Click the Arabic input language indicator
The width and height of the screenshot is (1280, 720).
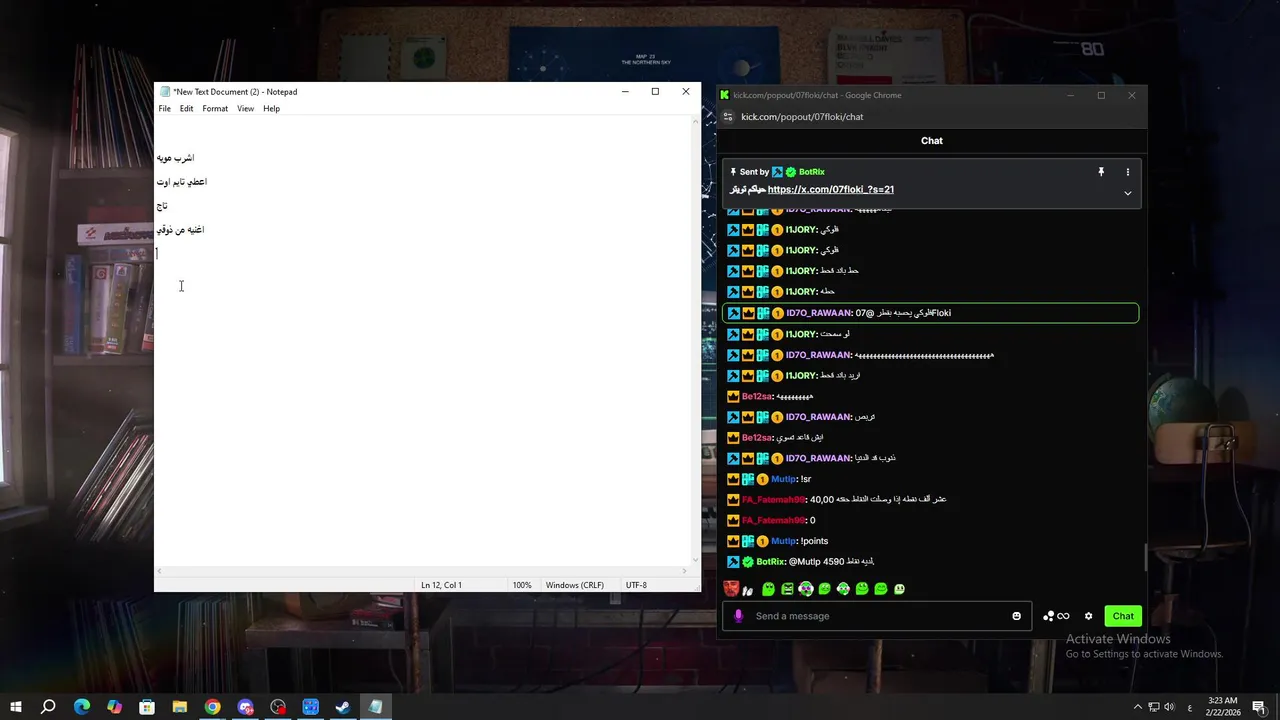point(1189,707)
